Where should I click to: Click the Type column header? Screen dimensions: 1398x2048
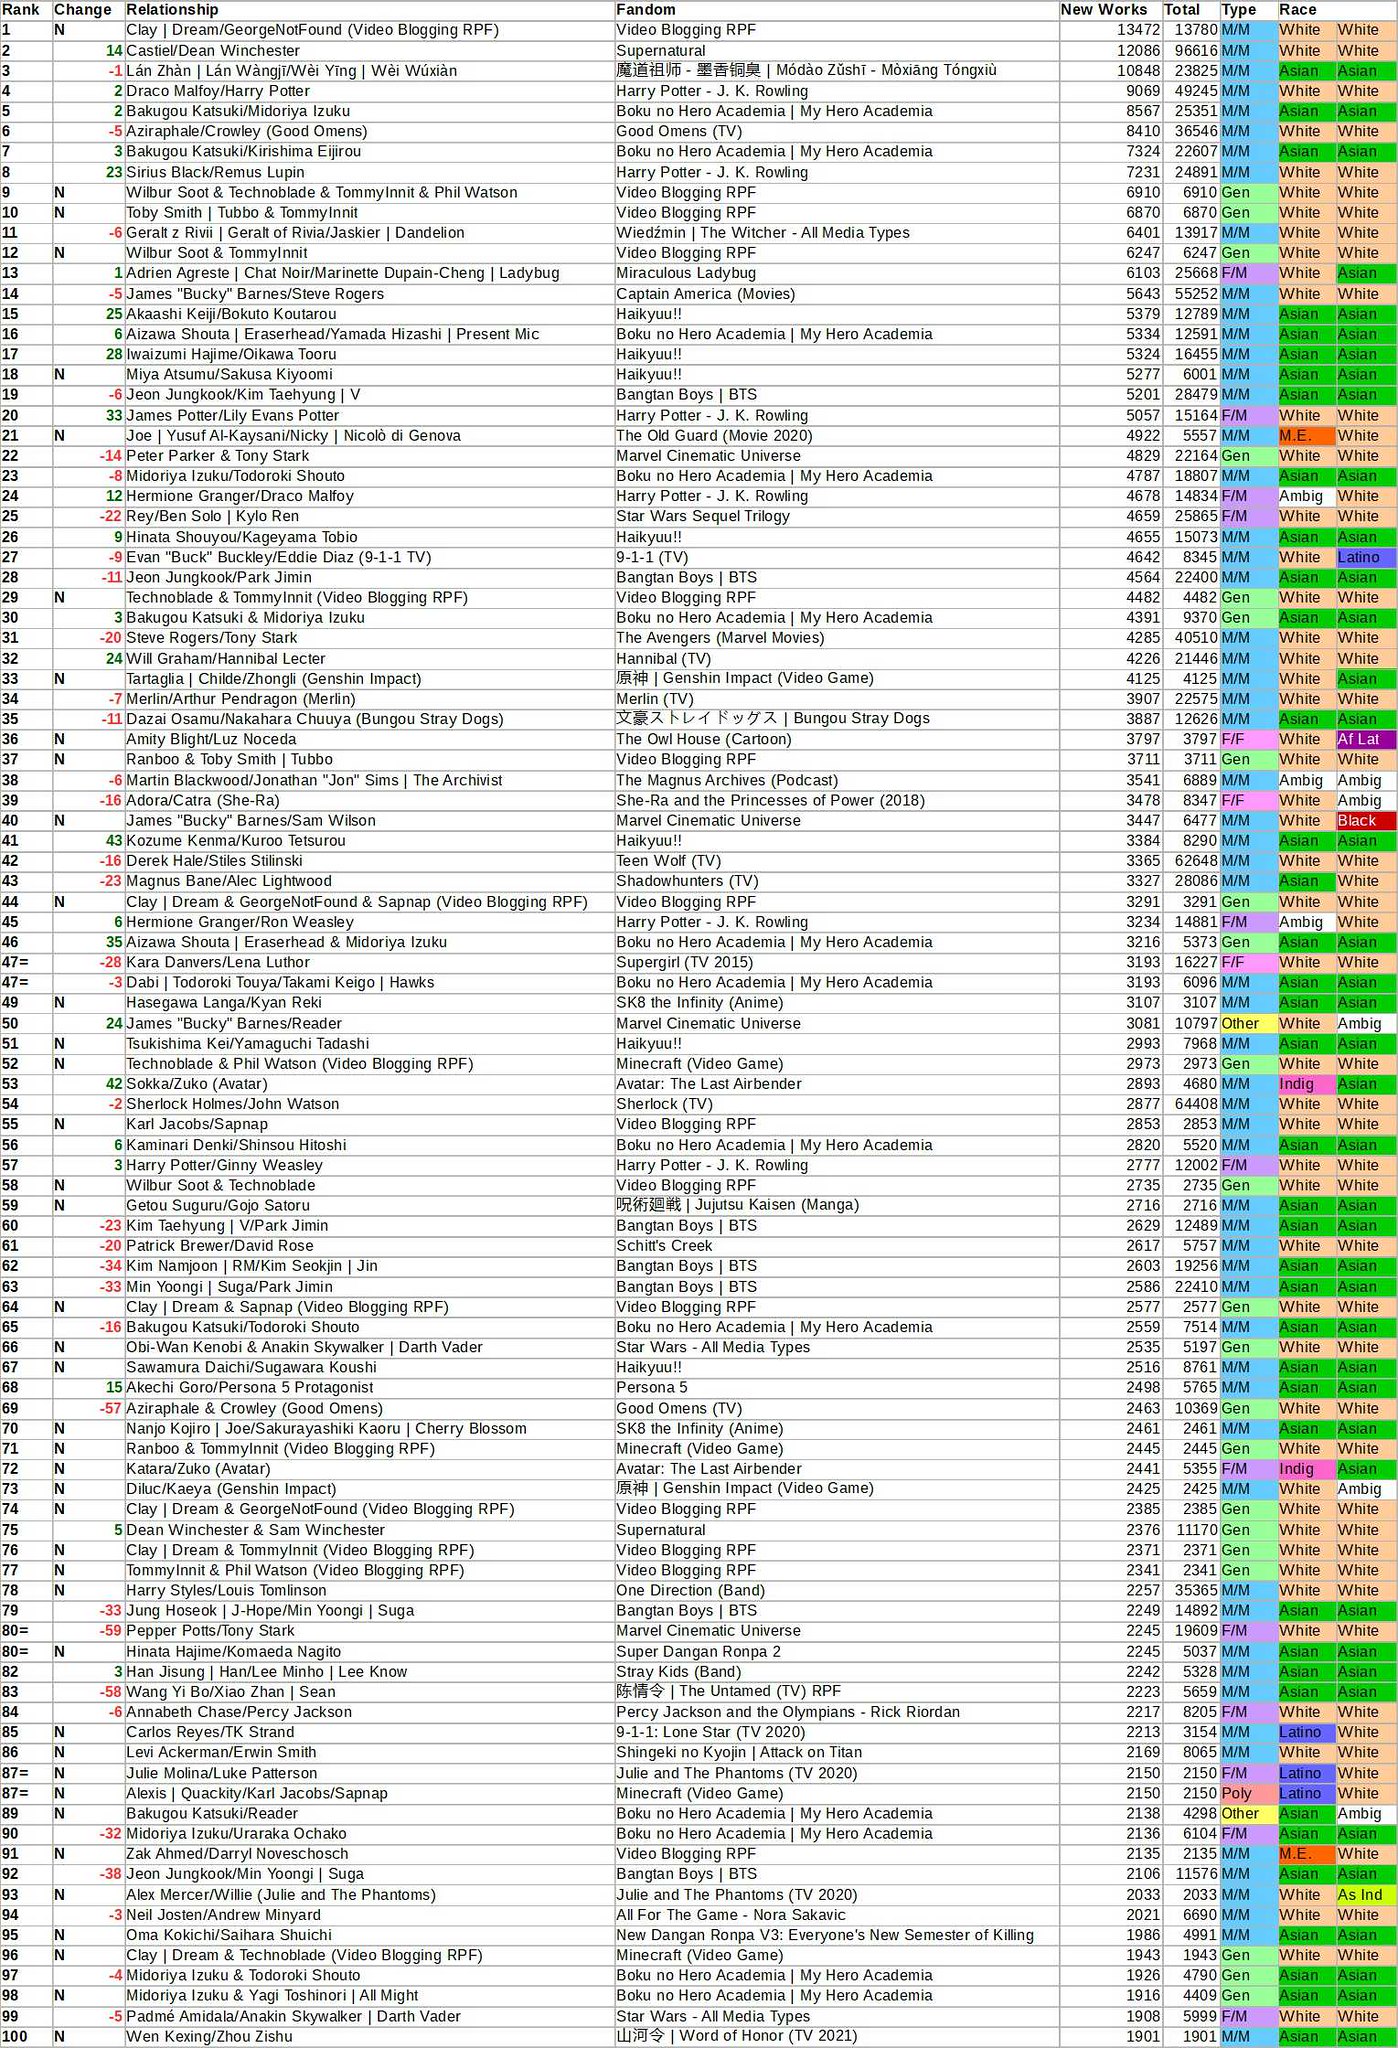[1248, 10]
